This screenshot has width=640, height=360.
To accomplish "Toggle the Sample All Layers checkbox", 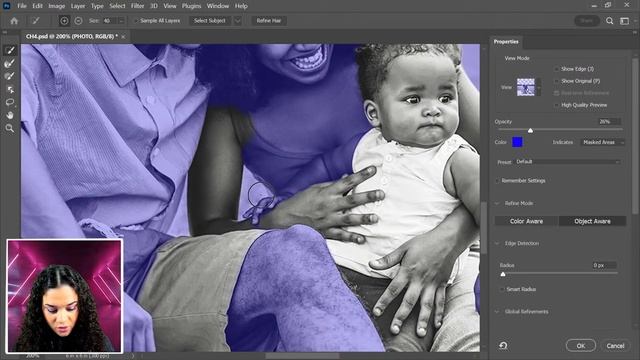I will click(x=136, y=21).
